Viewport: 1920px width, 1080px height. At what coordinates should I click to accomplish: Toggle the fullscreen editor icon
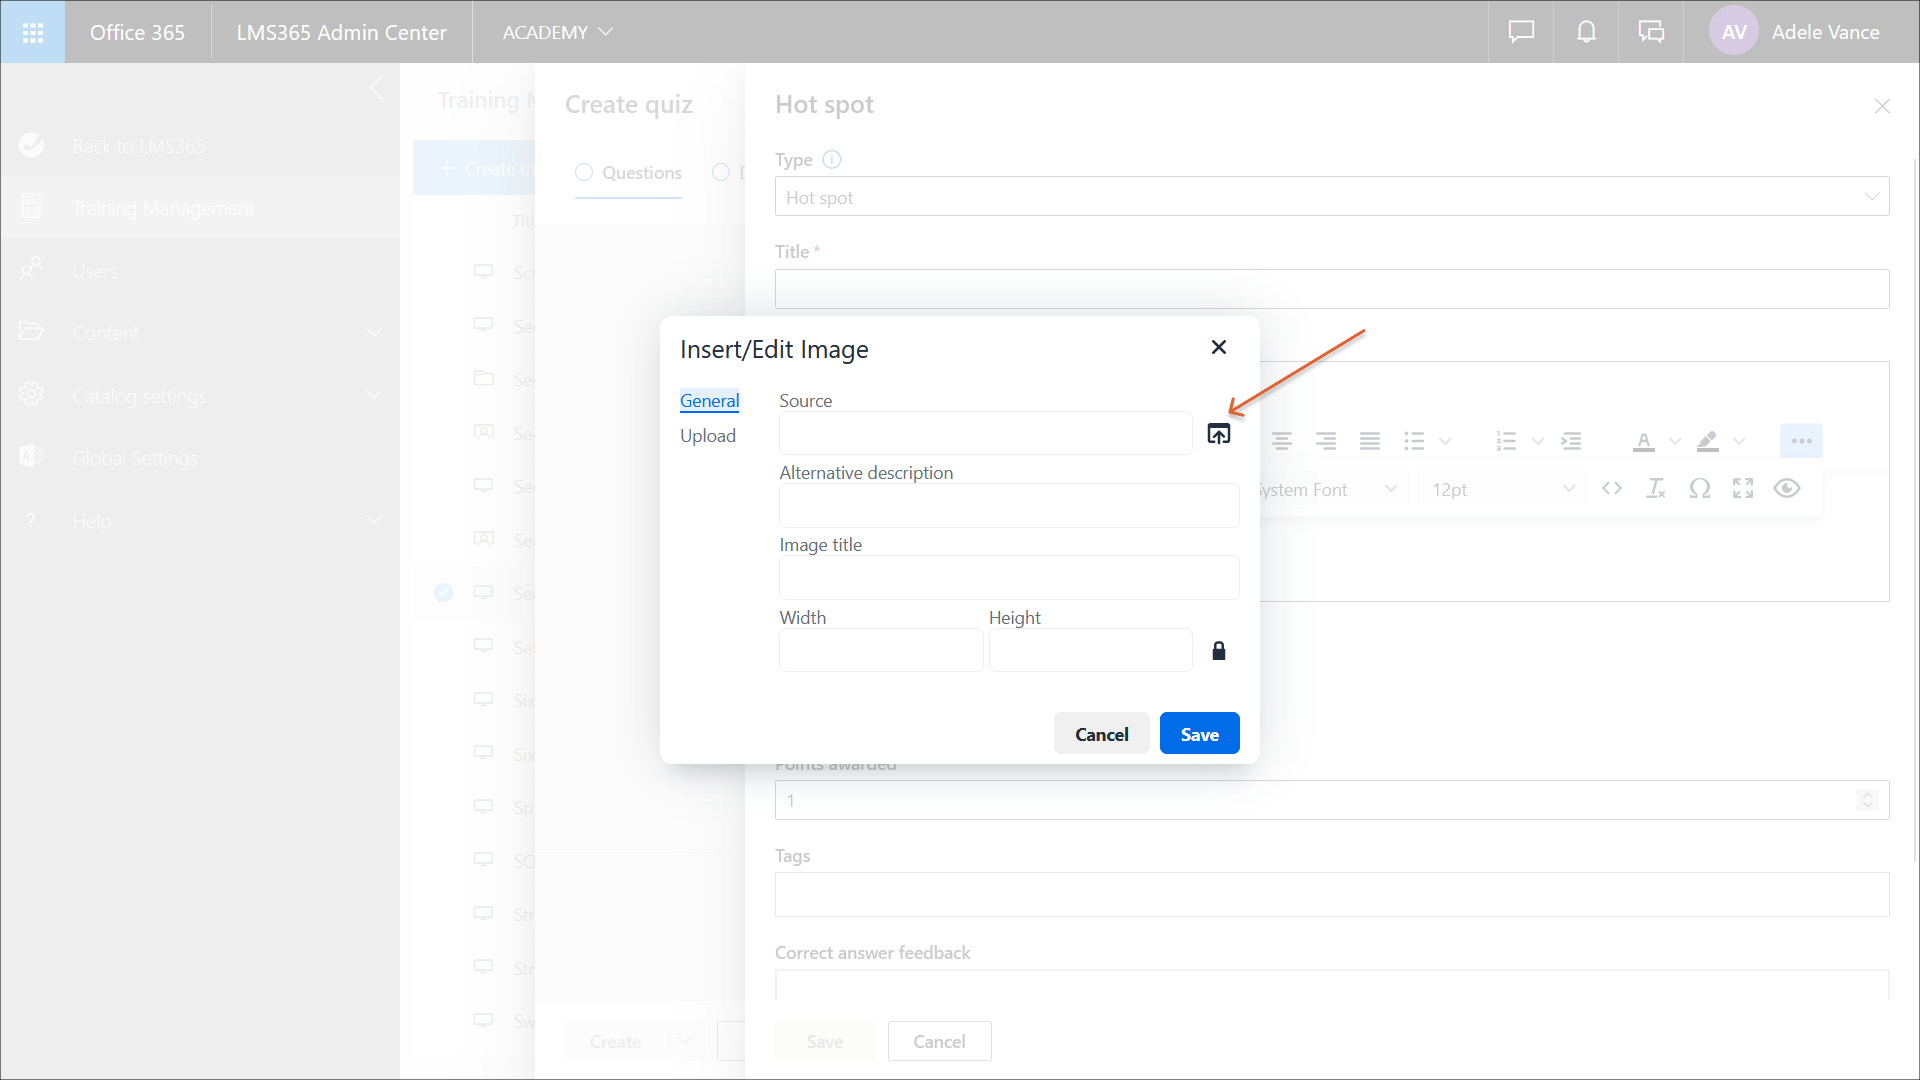pyautogui.click(x=1743, y=489)
